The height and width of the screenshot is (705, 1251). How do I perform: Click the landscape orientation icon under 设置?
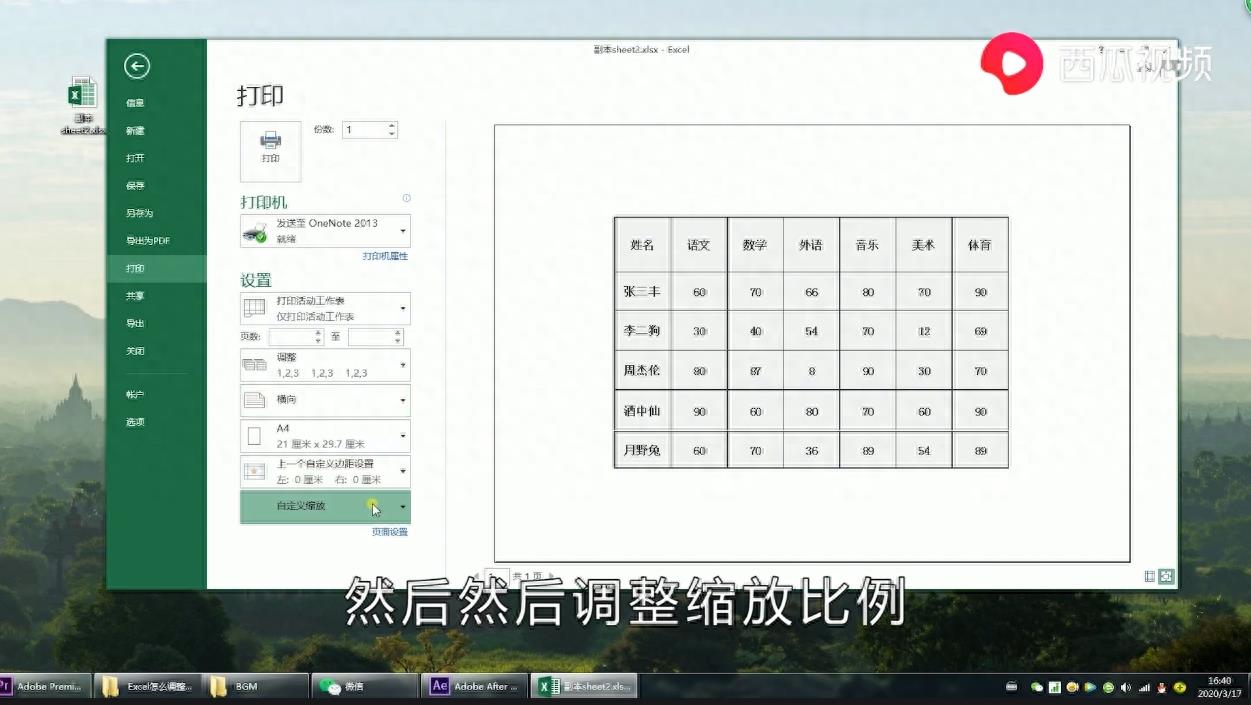tap(260, 399)
